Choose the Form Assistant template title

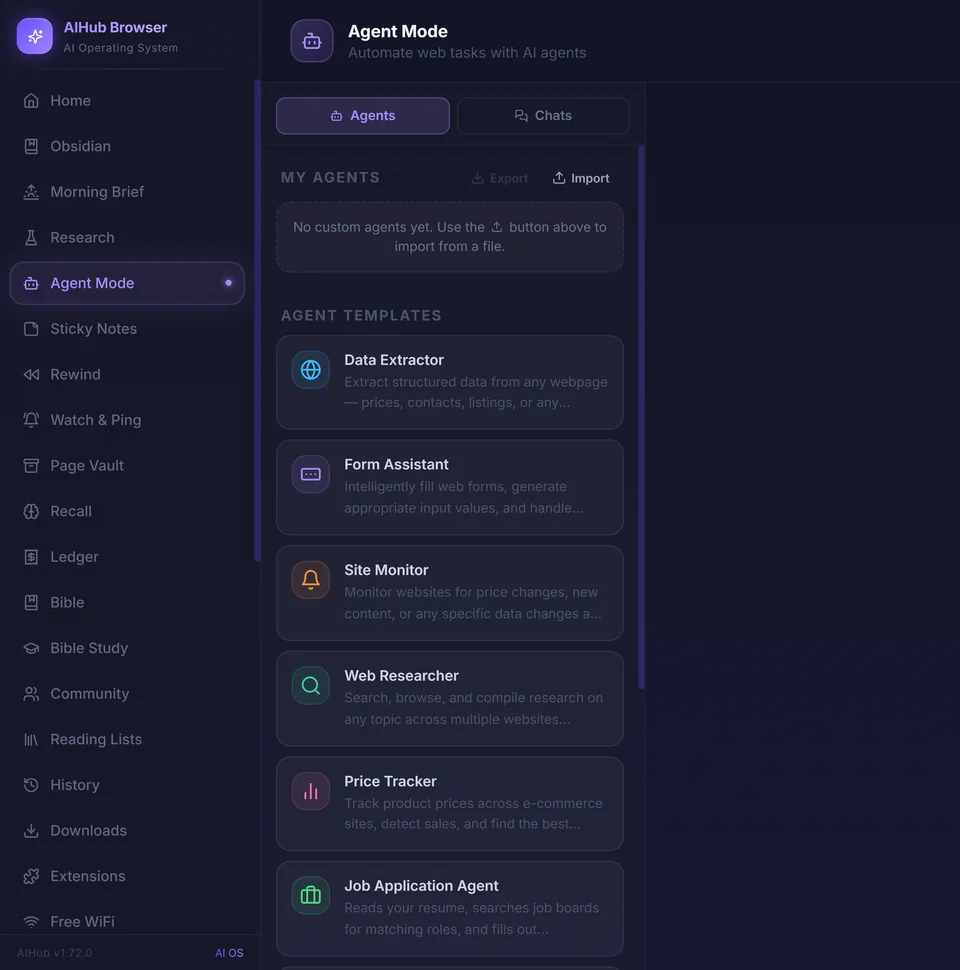(x=396, y=465)
